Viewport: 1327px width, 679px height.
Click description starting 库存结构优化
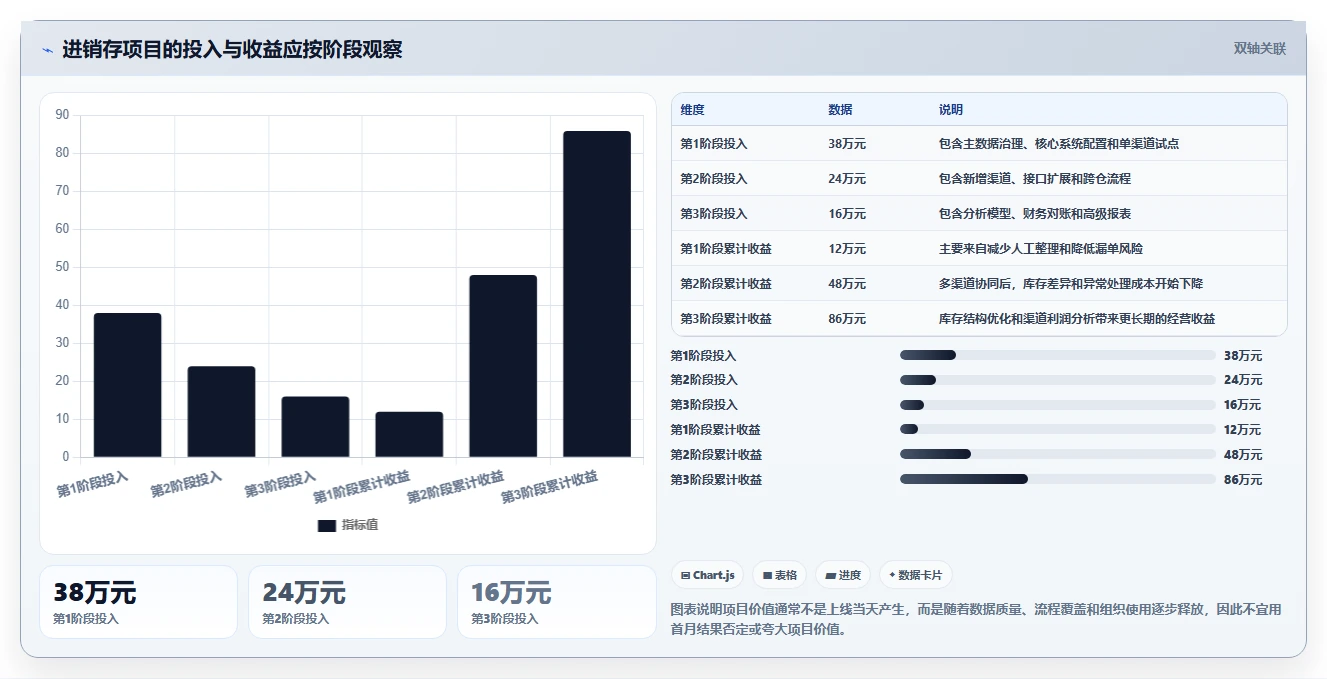(x=1076, y=319)
